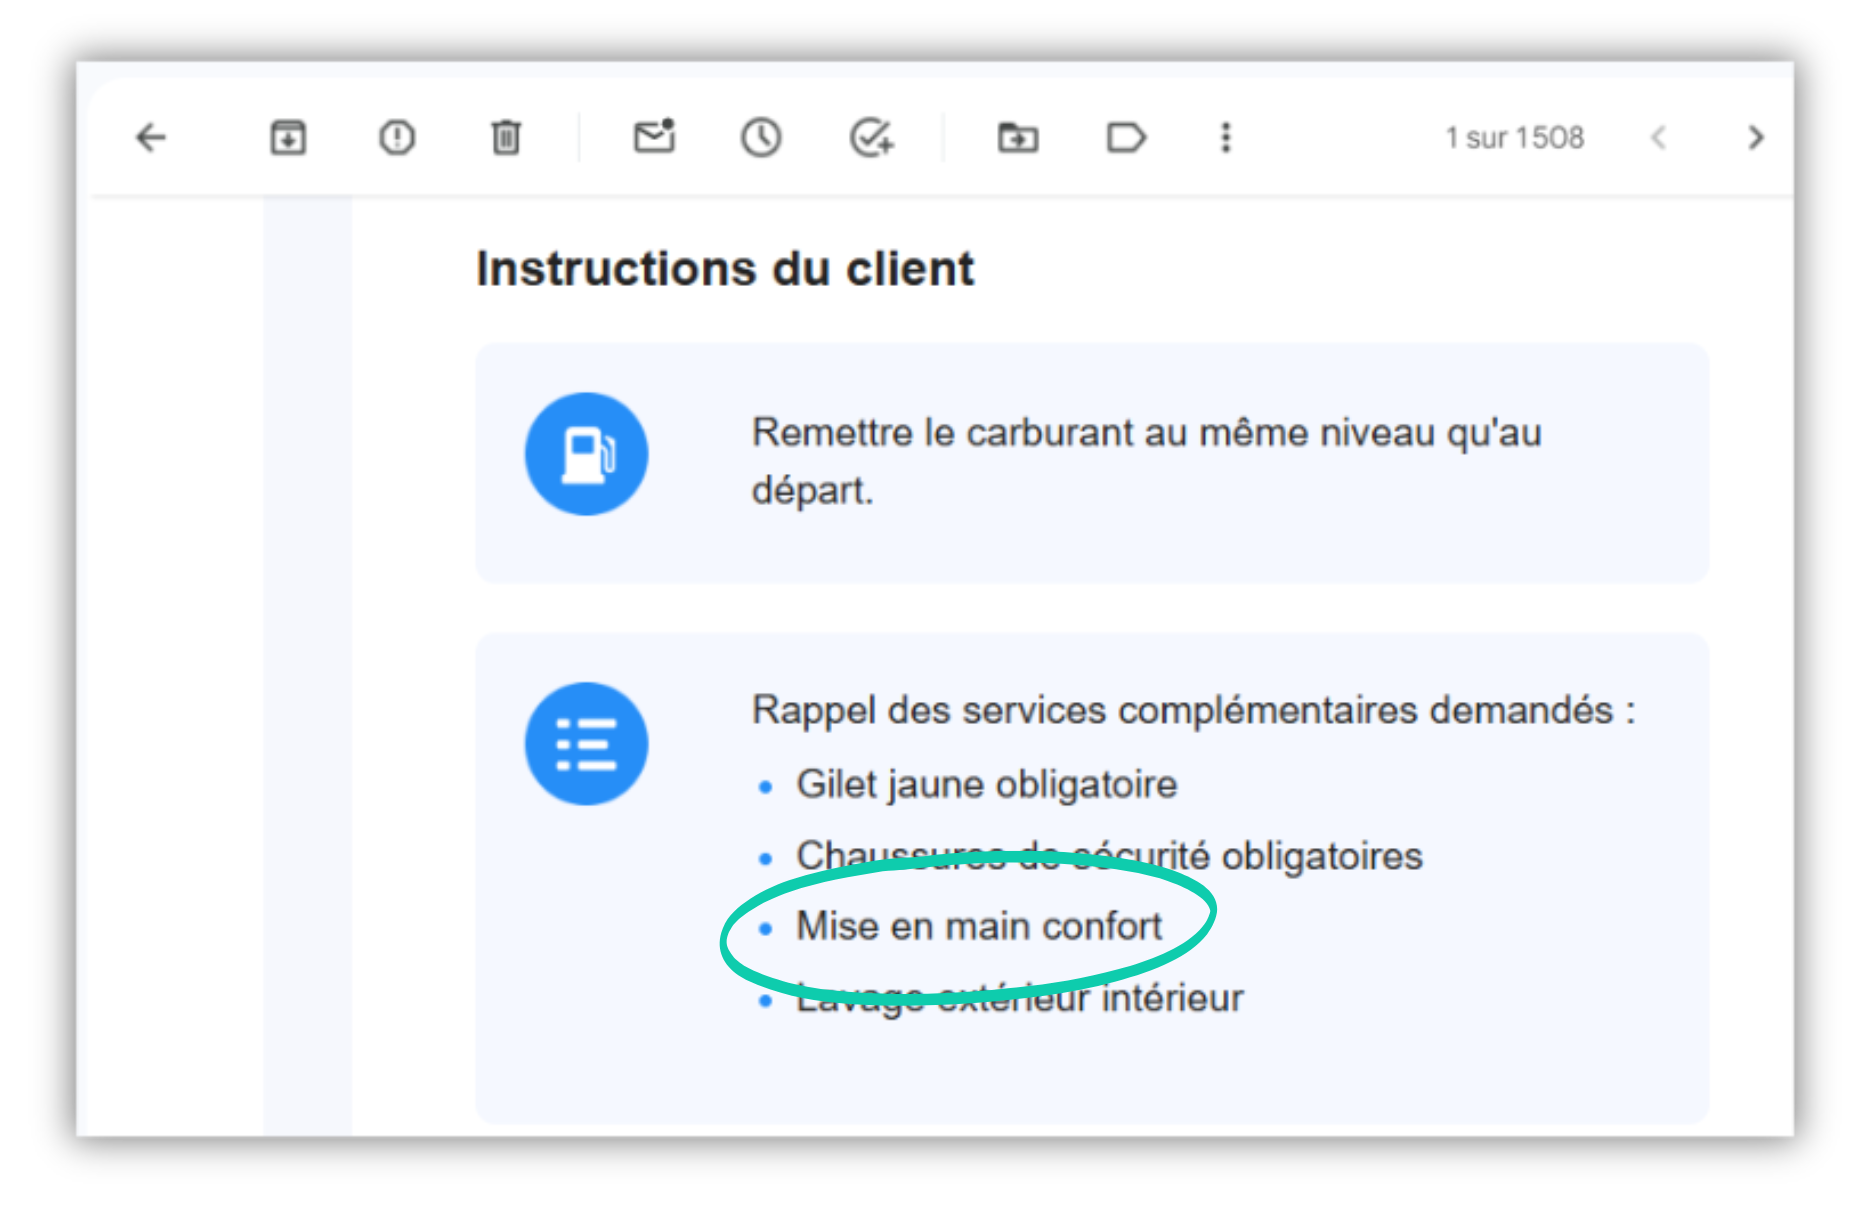The width and height of the screenshot is (1865, 1206).
Task: Click the '1 sur 1508' counter
Action: 1514,137
